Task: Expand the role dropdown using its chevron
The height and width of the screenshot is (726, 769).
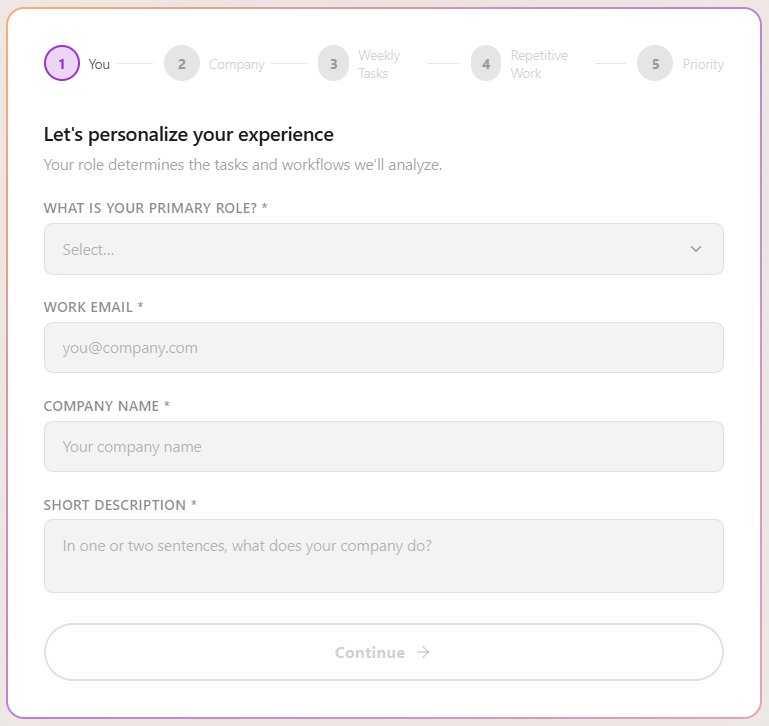Action: (696, 249)
